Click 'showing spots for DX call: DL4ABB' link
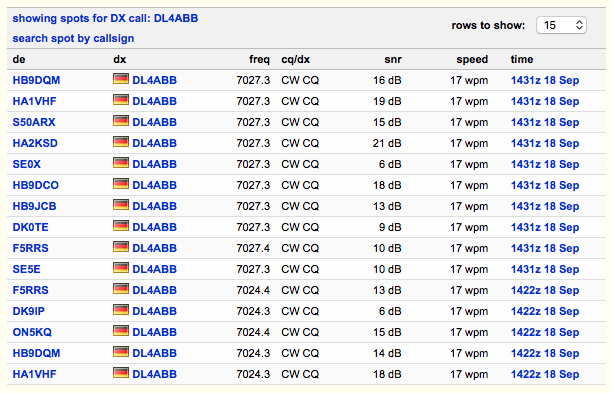The image size is (612, 393). pos(105,18)
